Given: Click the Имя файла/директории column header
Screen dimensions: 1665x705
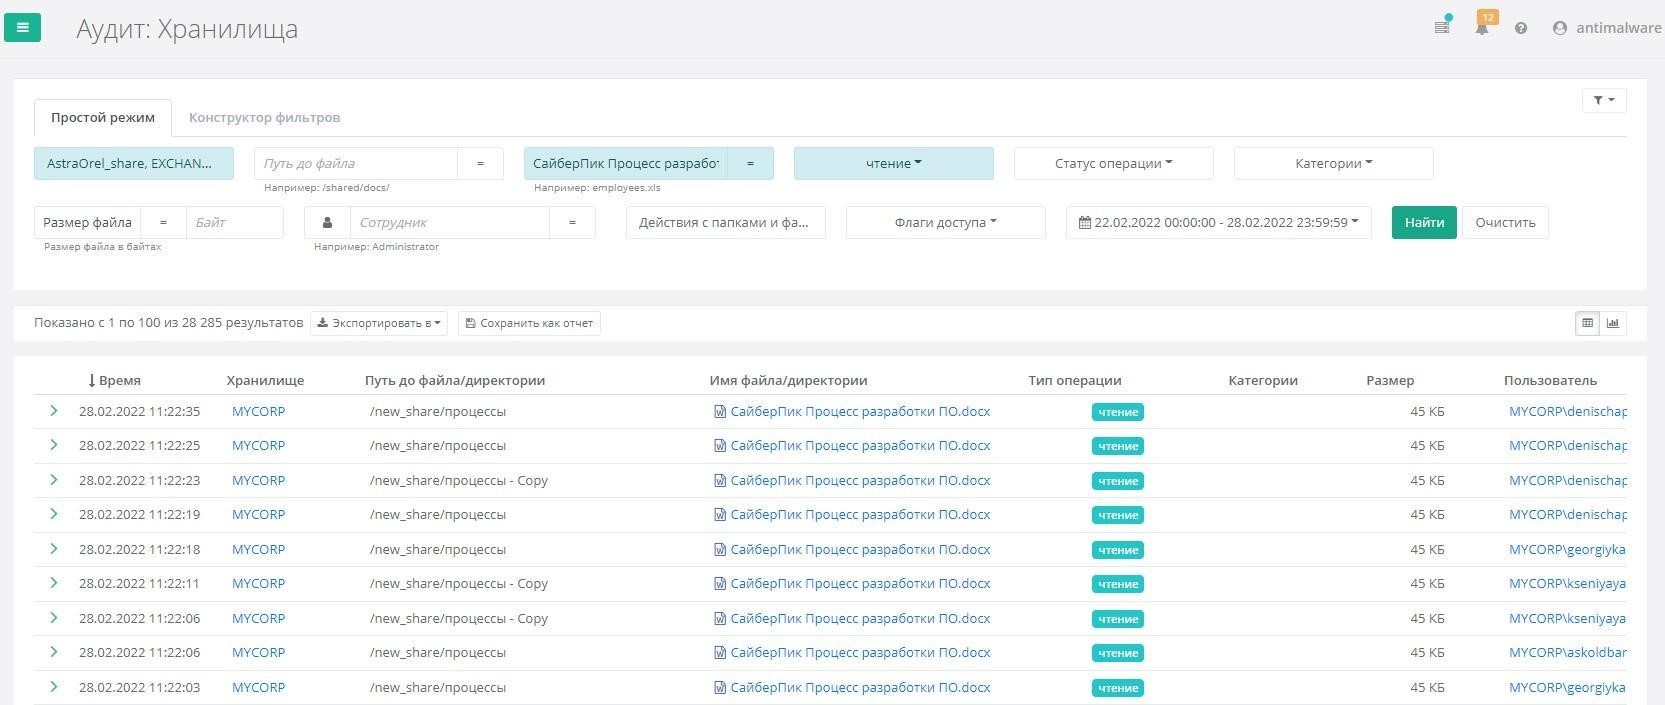Looking at the screenshot, I should (788, 380).
